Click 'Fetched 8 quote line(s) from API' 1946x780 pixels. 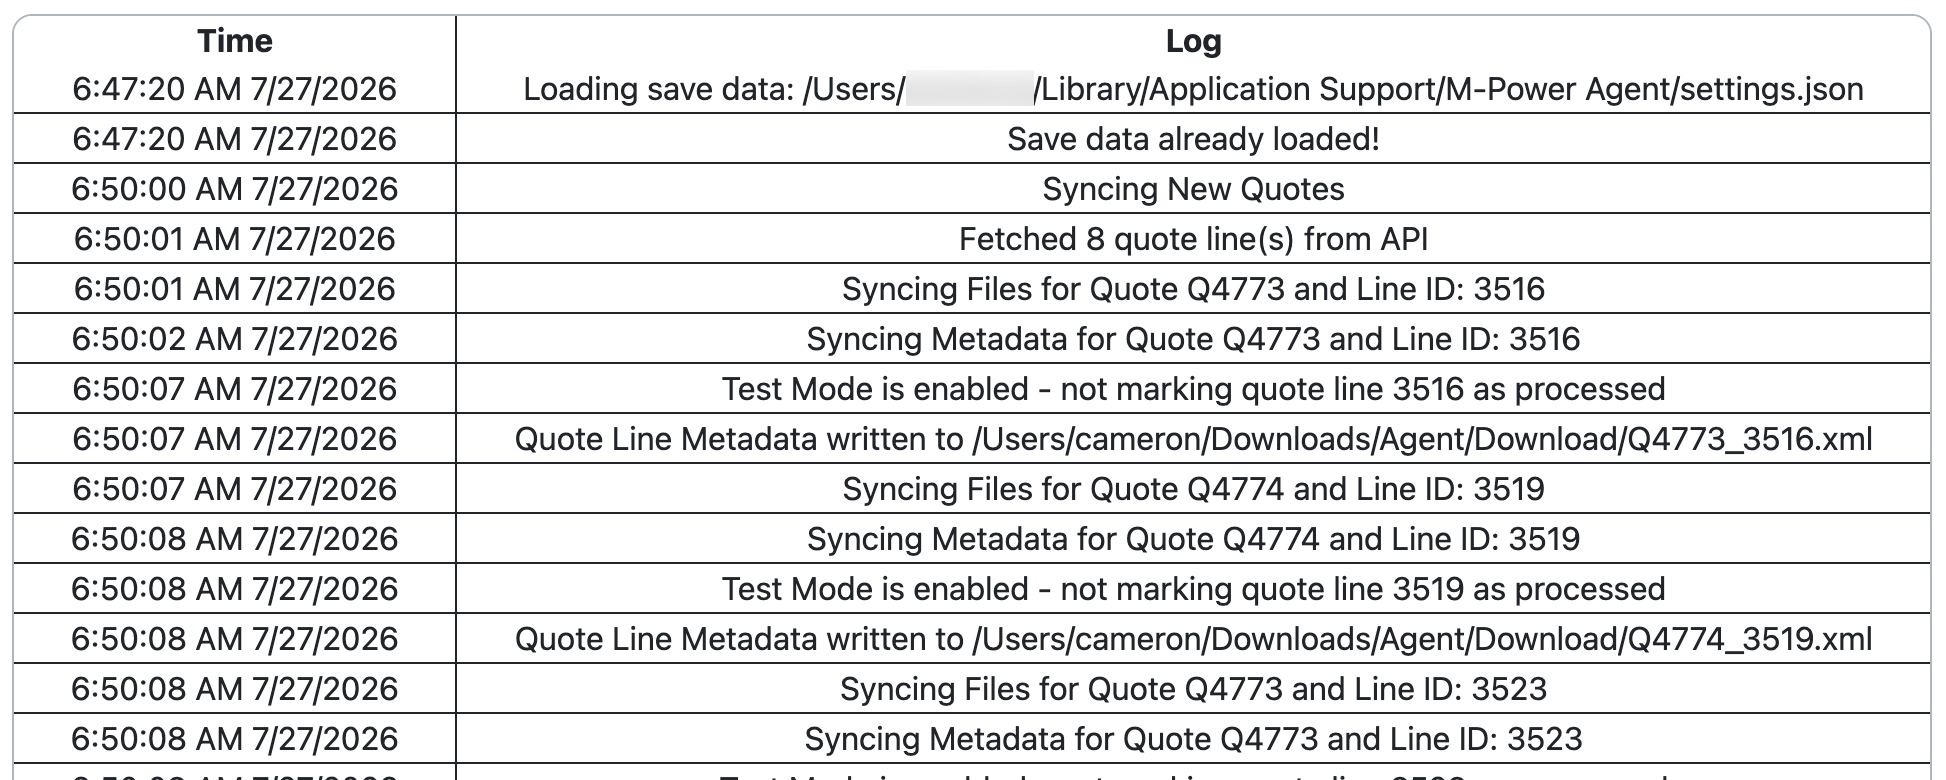click(x=1193, y=239)
